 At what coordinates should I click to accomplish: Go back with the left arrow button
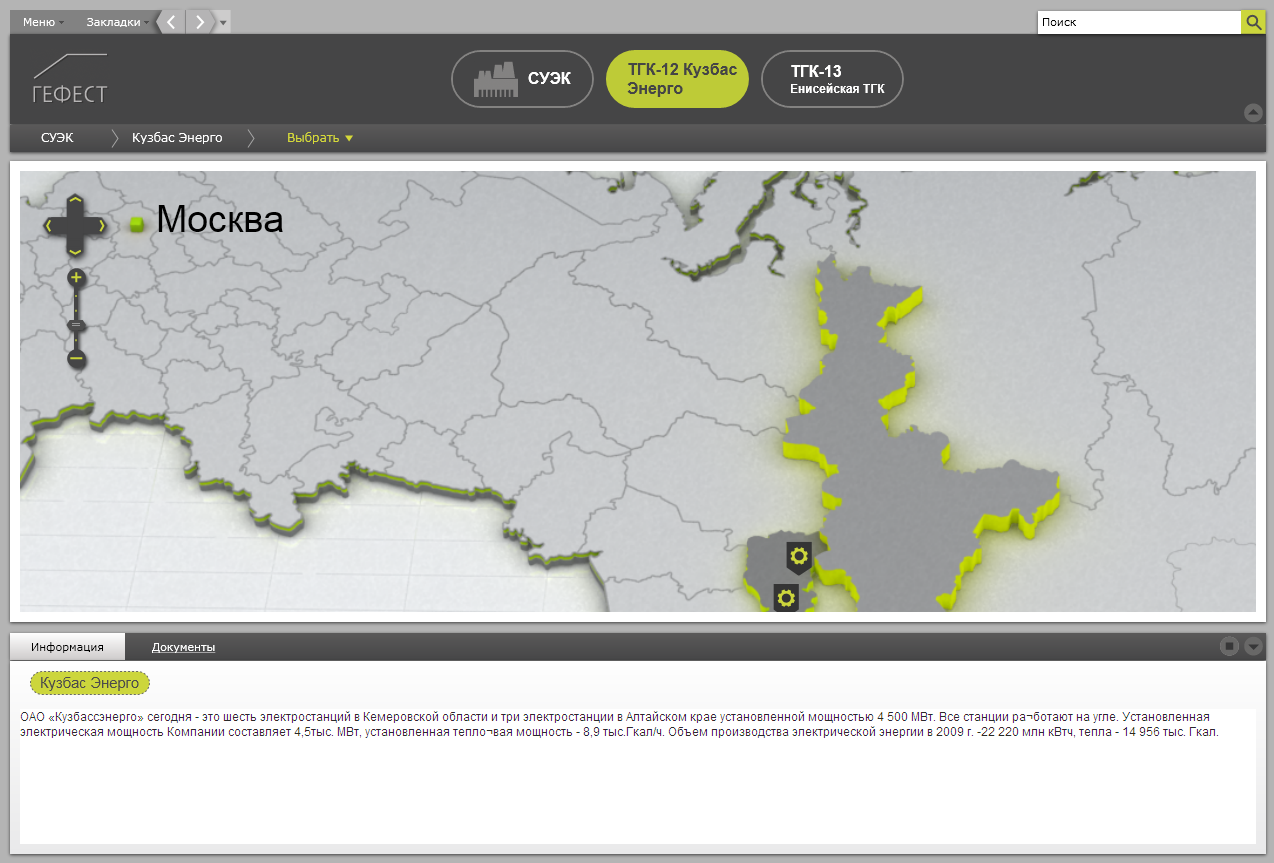172,22
